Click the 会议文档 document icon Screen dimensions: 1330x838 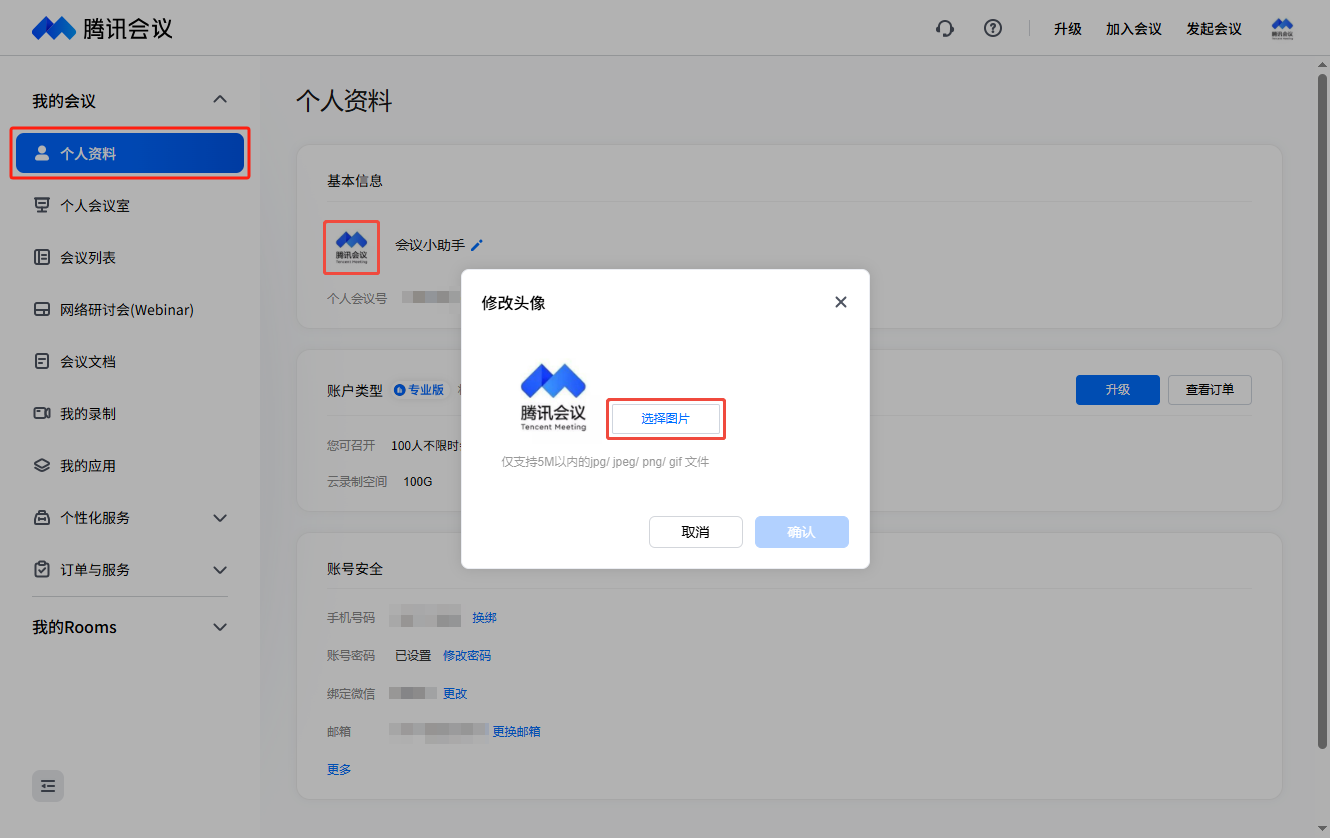(x=42, y=362)
